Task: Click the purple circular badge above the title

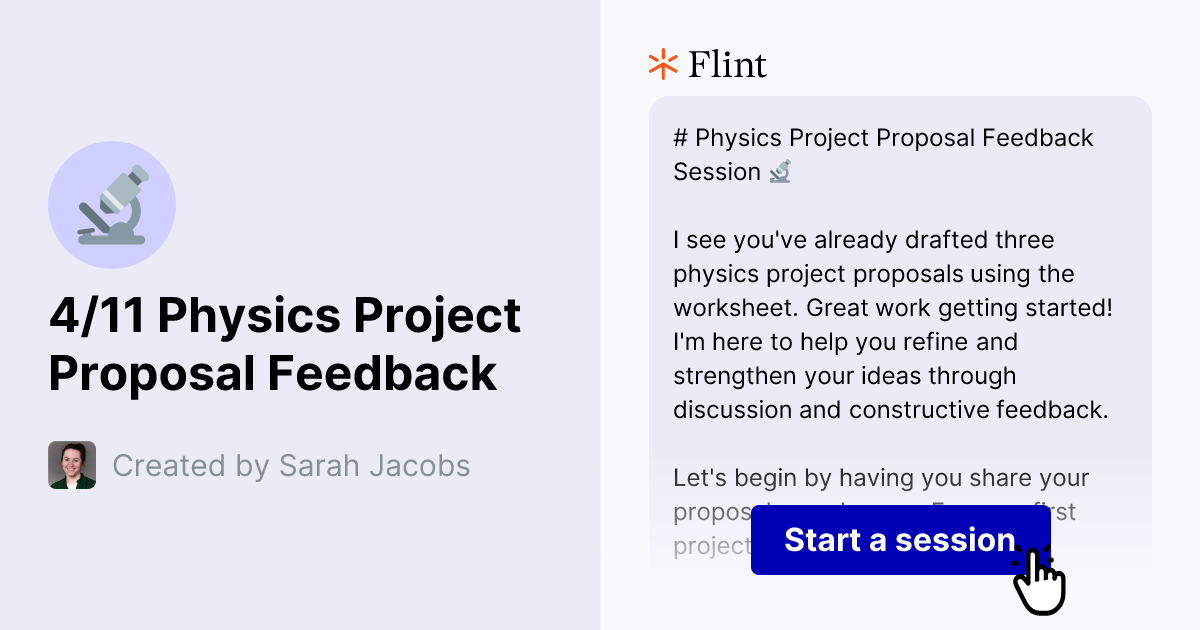Action: point(112,204)
